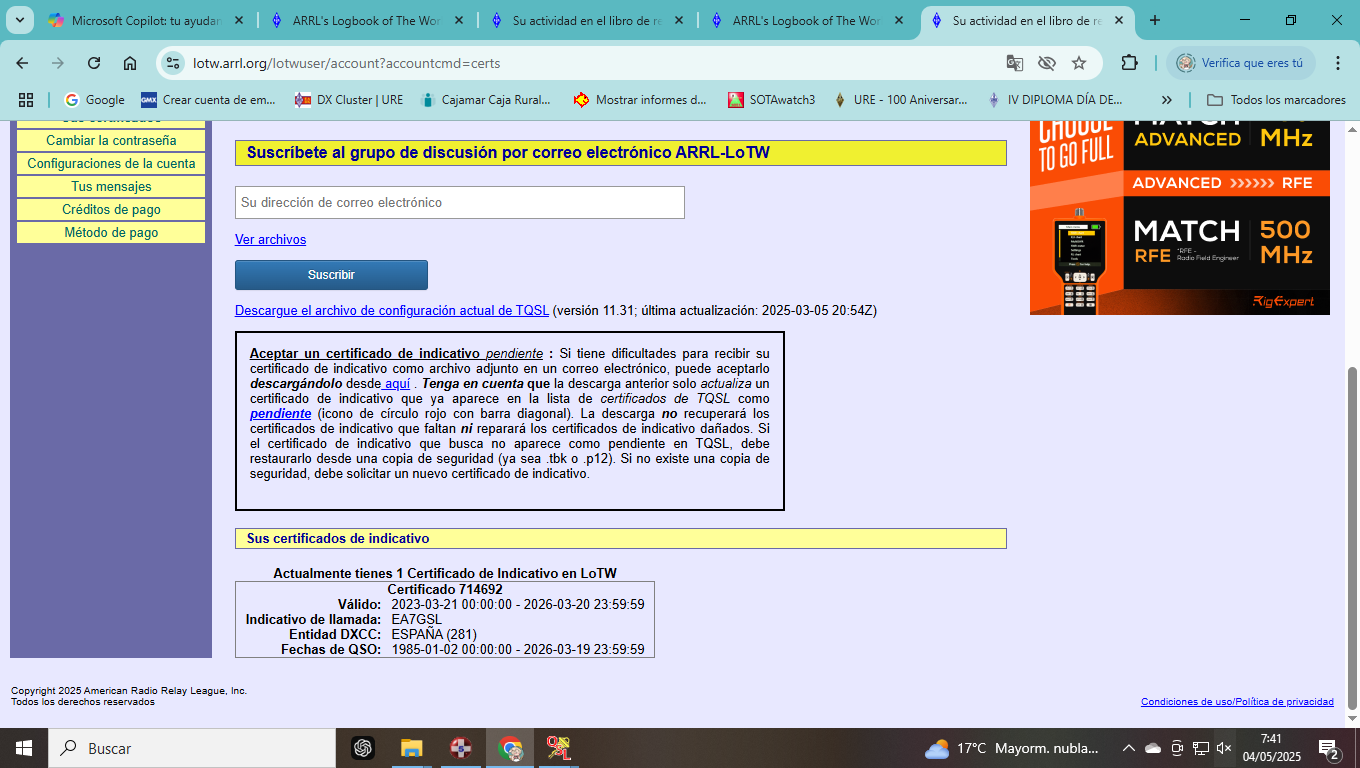This screenshot has height=768, width=1360.
Task: Click the Verifica que eres tú button
Action: tap(1241, 63)
